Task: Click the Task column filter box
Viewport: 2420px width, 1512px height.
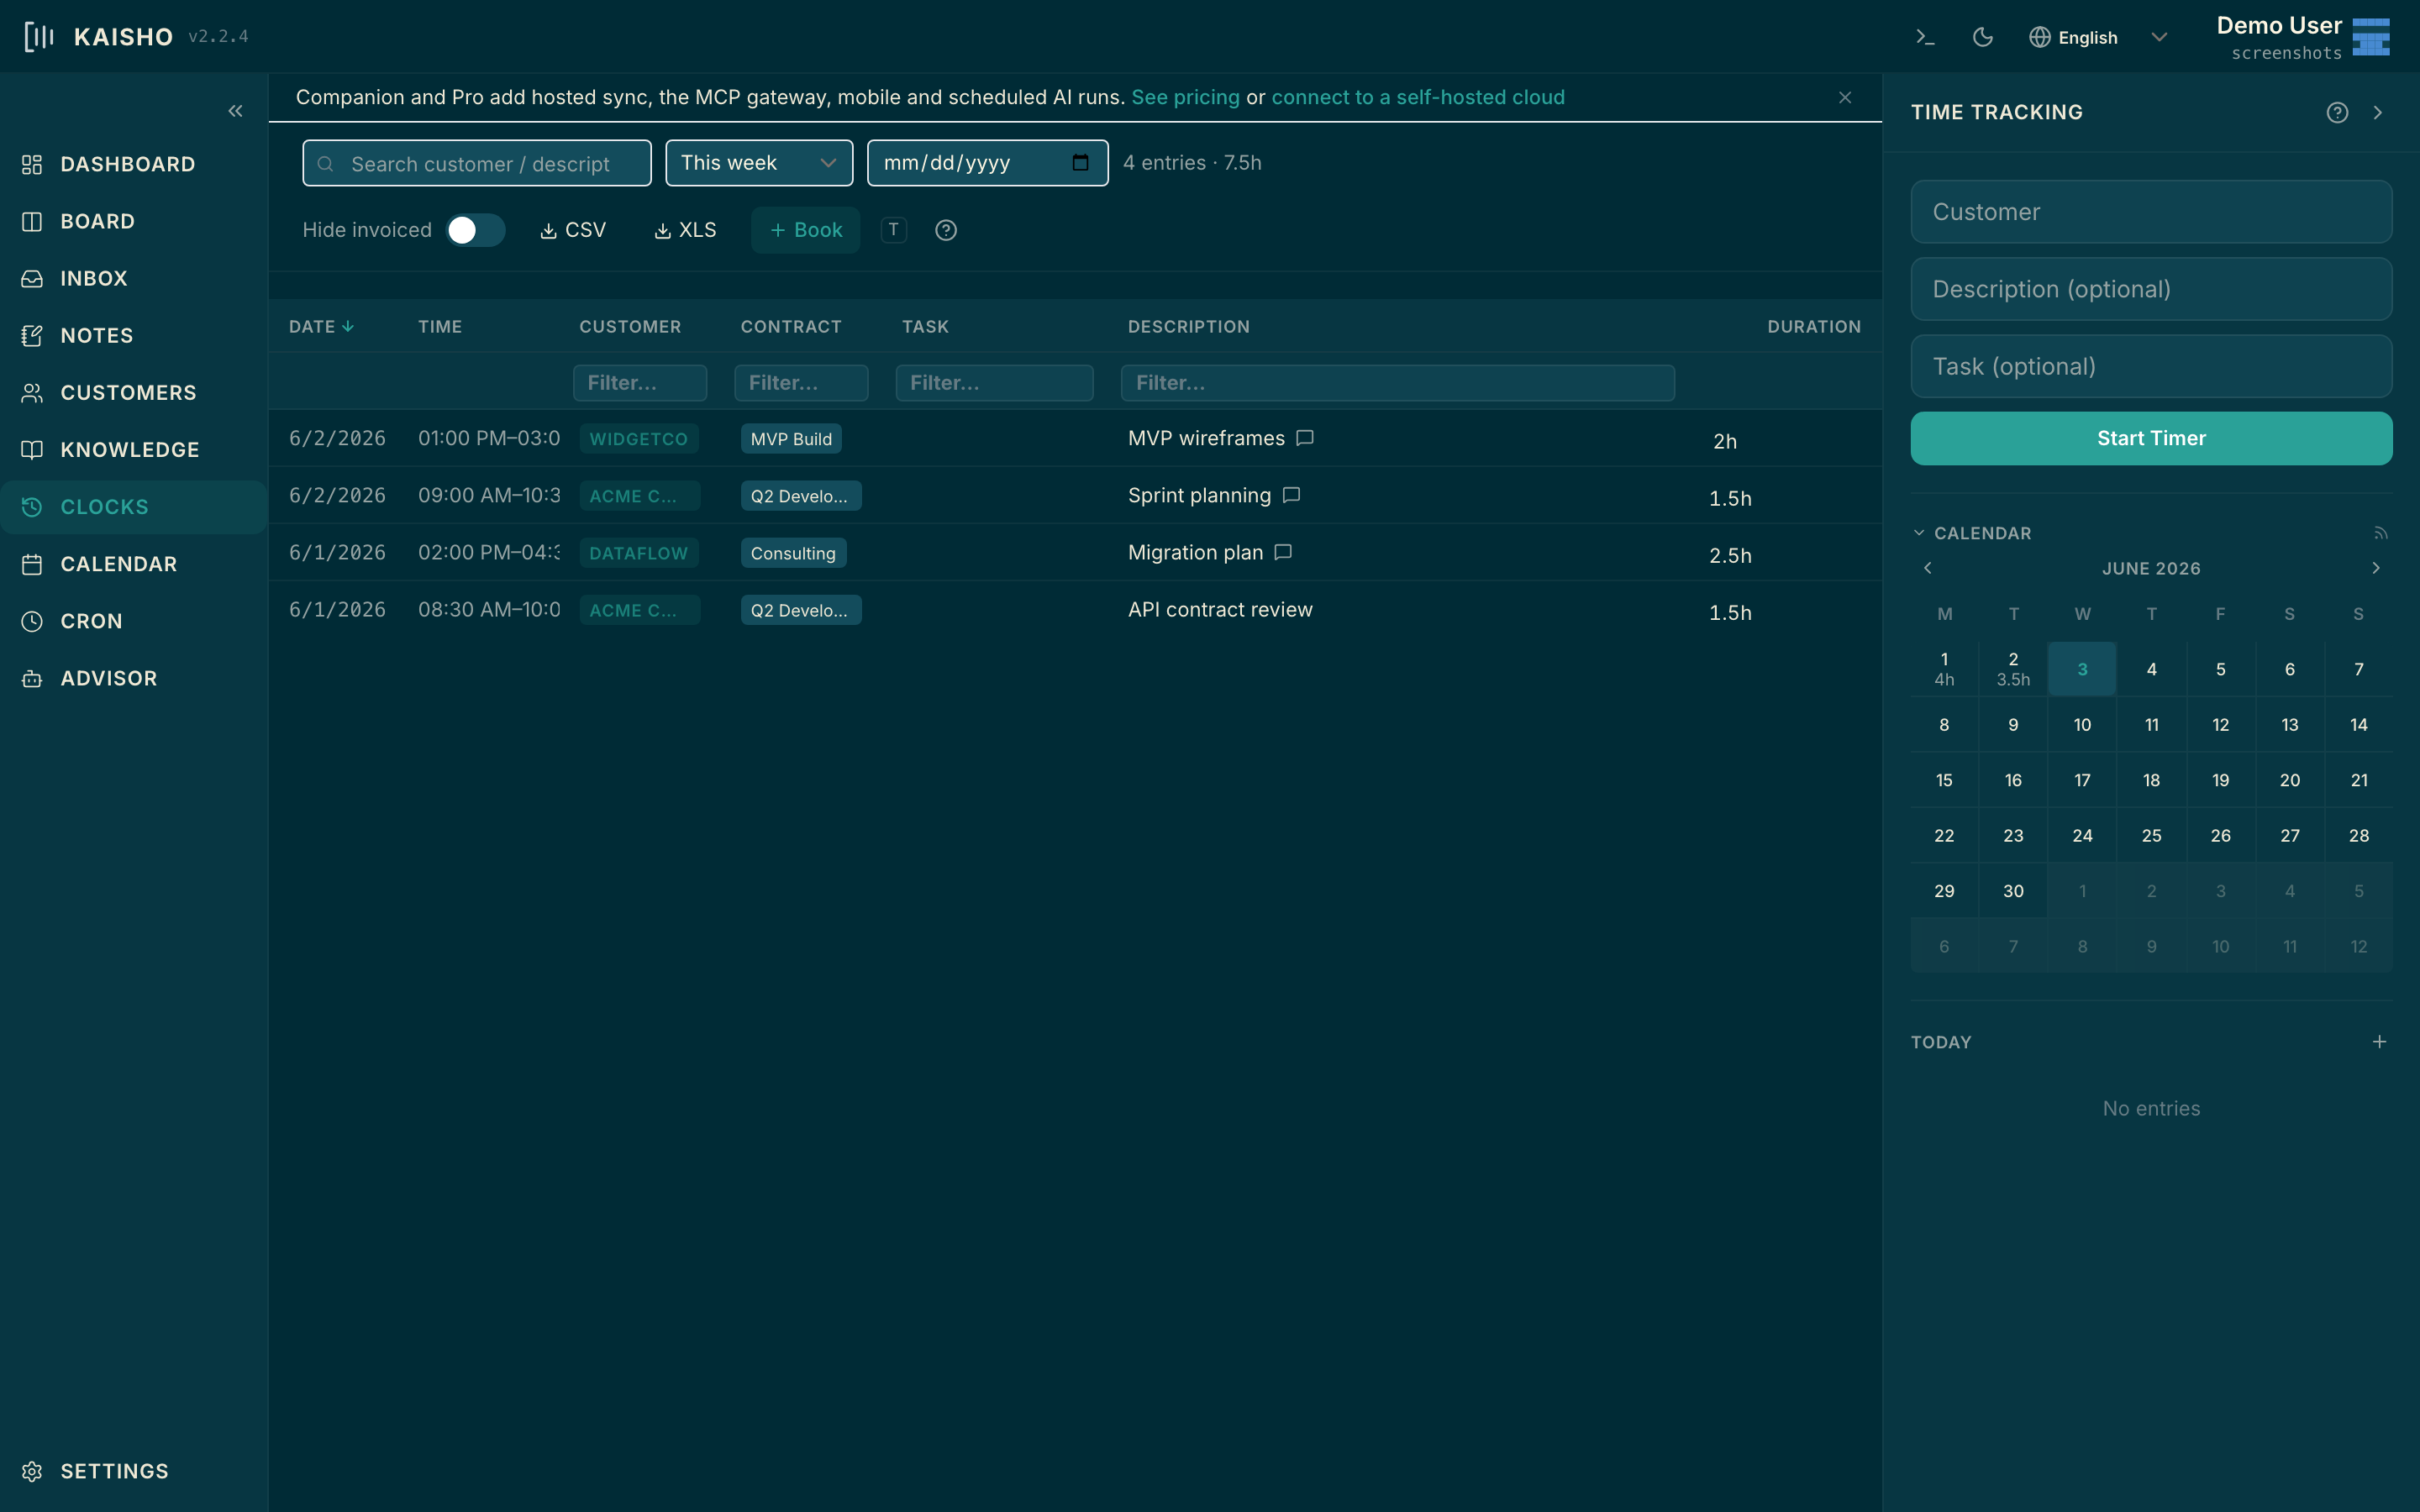Action: pos(994,383)
